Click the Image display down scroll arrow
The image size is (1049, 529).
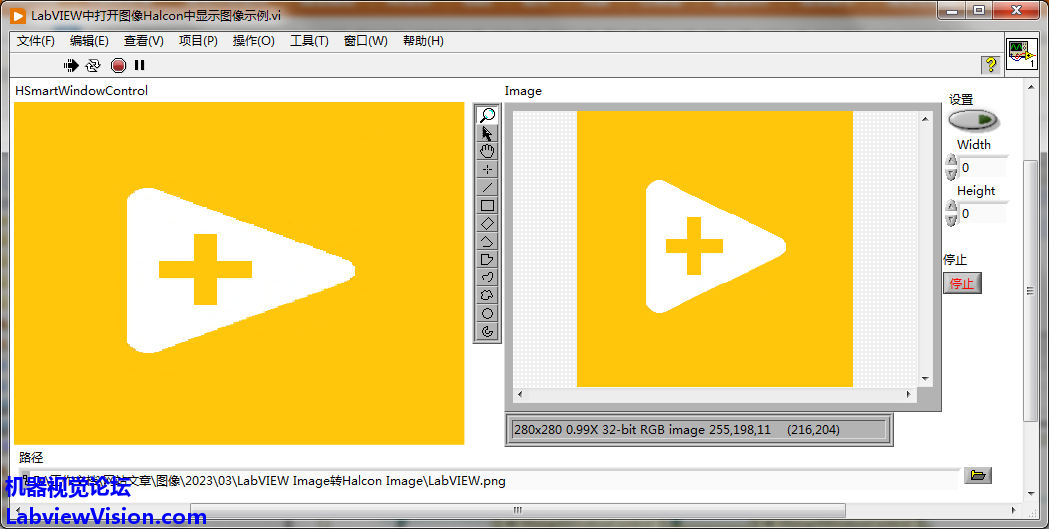coord(925,379)
